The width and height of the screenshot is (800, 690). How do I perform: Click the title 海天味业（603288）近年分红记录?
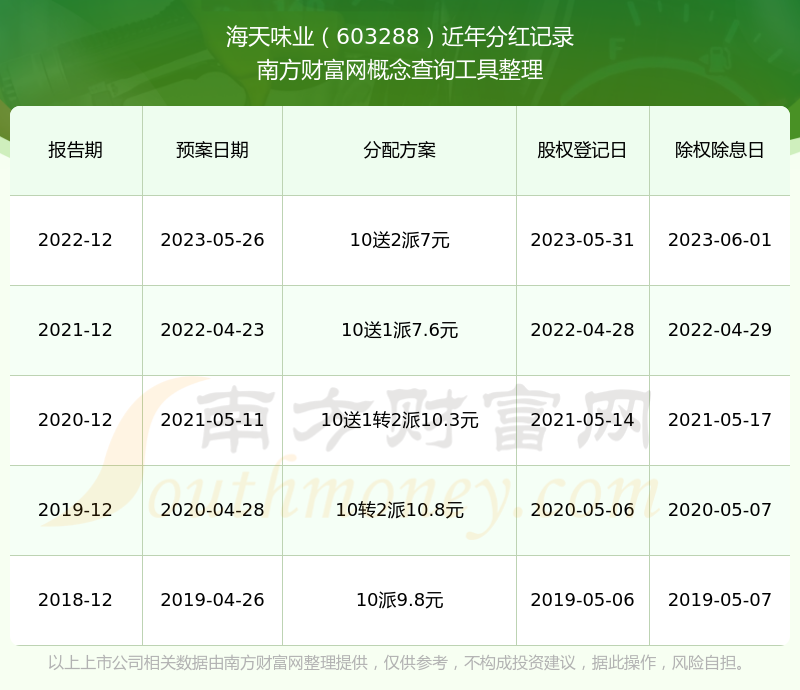click(400, 37)
